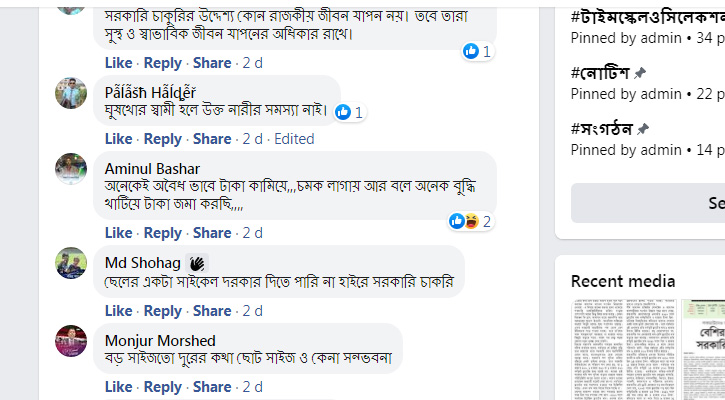Click Aminul Bashar's profile avatar
The width and height of the screenshot is (725, 400).
pos(70,169)
